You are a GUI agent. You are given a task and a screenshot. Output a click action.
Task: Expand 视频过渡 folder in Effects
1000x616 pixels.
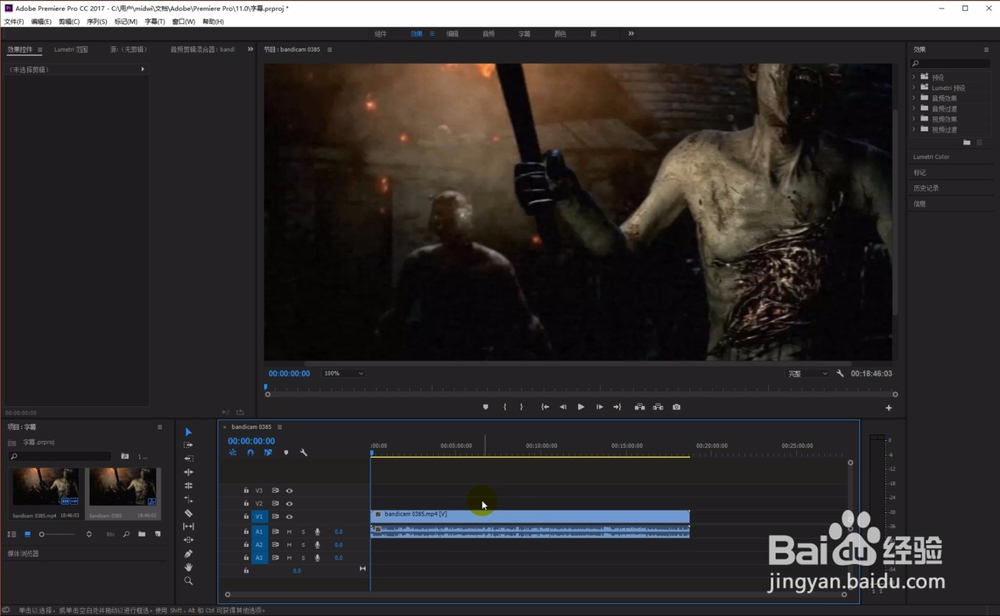[x=914, y=129]
